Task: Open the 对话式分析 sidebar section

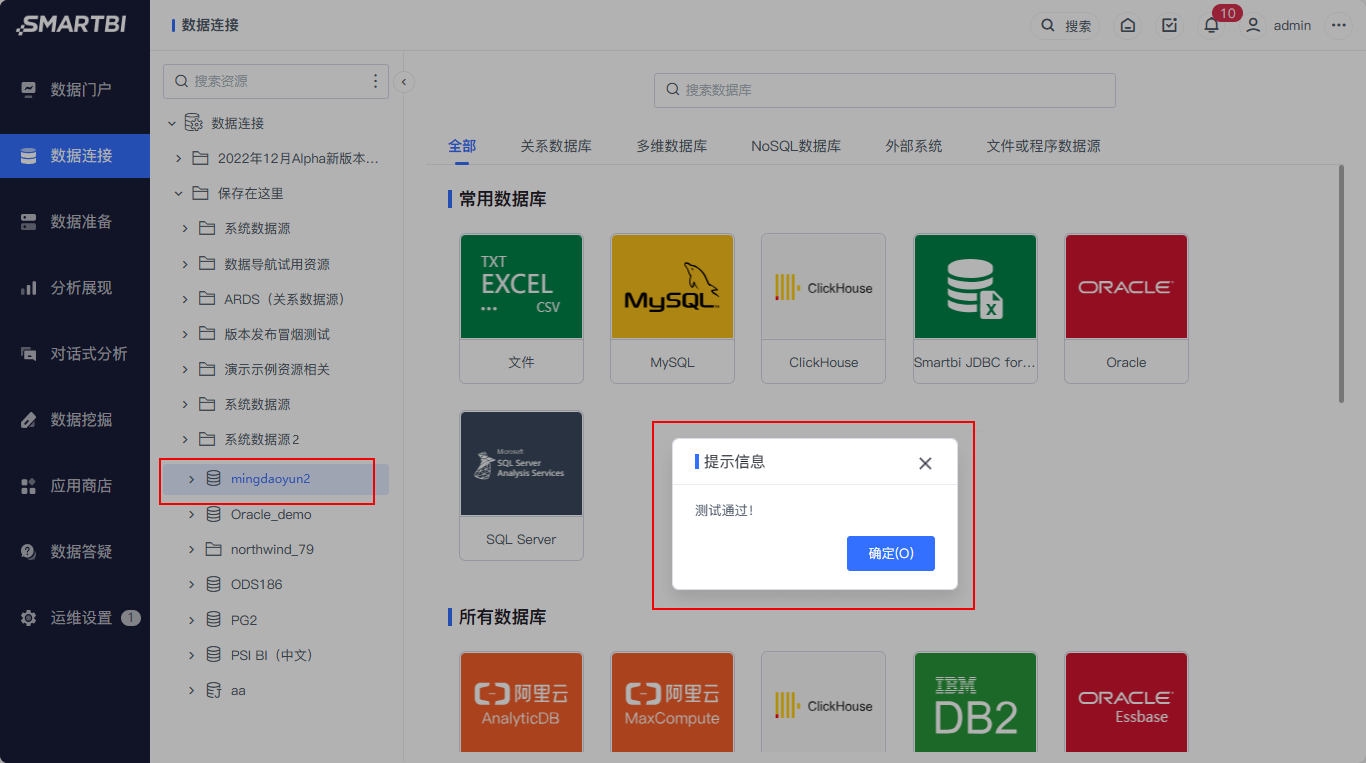Action: click(x=75, y=353)
